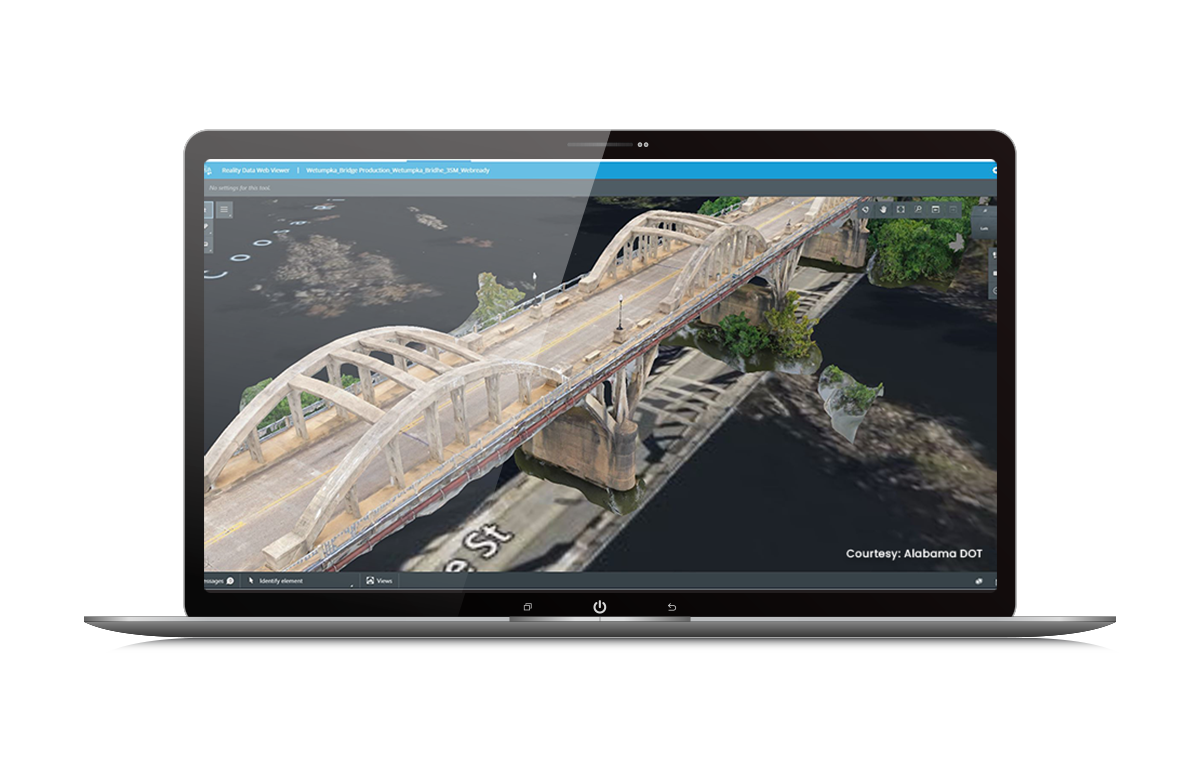Select the Pan hand tool

point(882,210)
